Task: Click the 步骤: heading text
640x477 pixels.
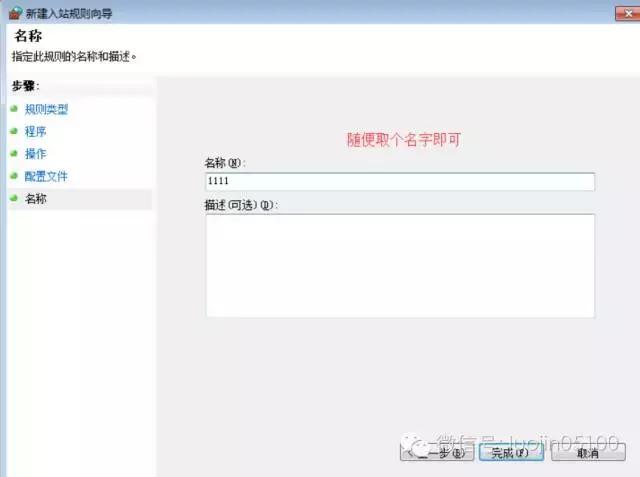Action: pyautogui.click(x=25, y=86)
